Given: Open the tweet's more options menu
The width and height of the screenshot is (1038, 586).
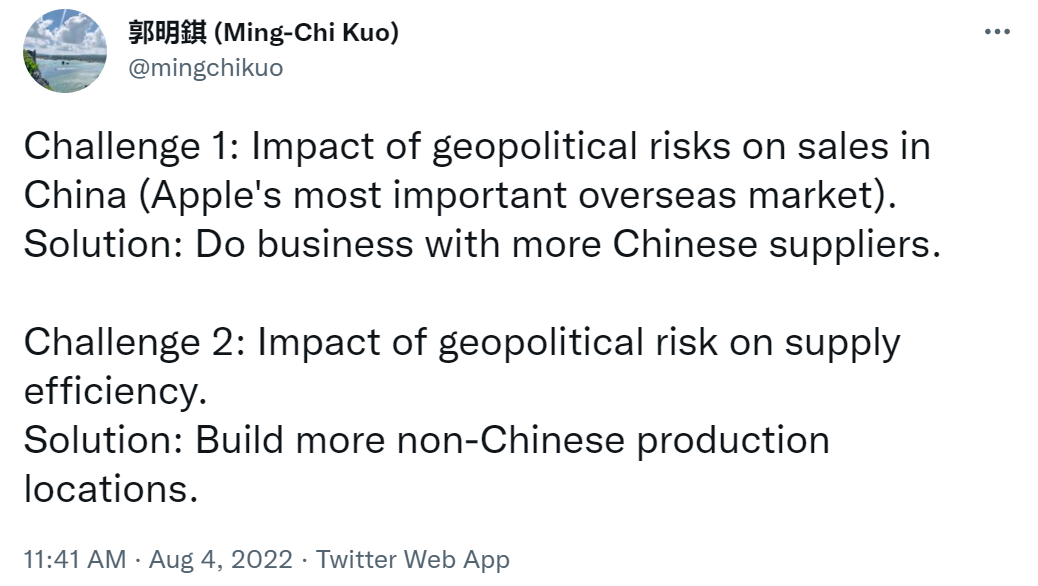Looking at the screenshot, I should [x=997, y=32].
